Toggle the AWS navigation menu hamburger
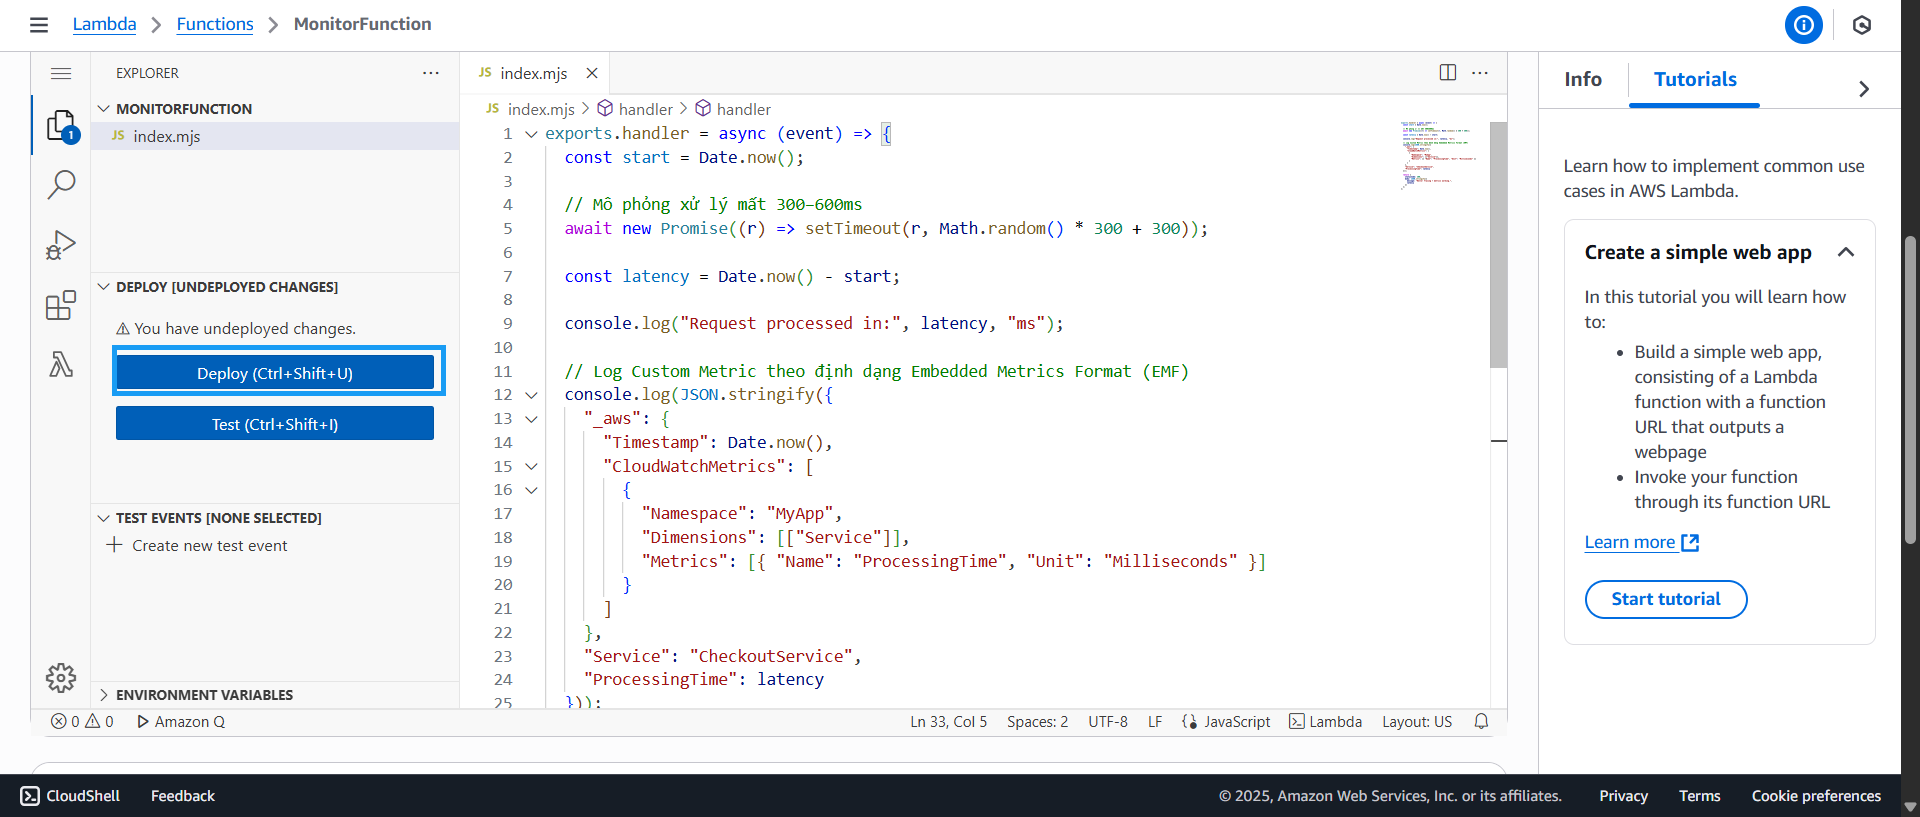This screenshot has height=817, width=1920. [x=39, y=25]
